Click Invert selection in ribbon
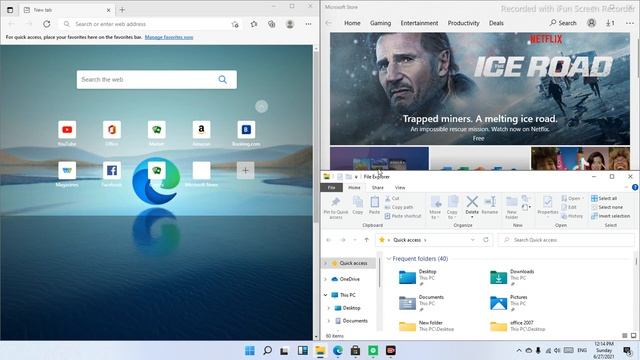Screen dimensions: 640x360 pos(610,216)
